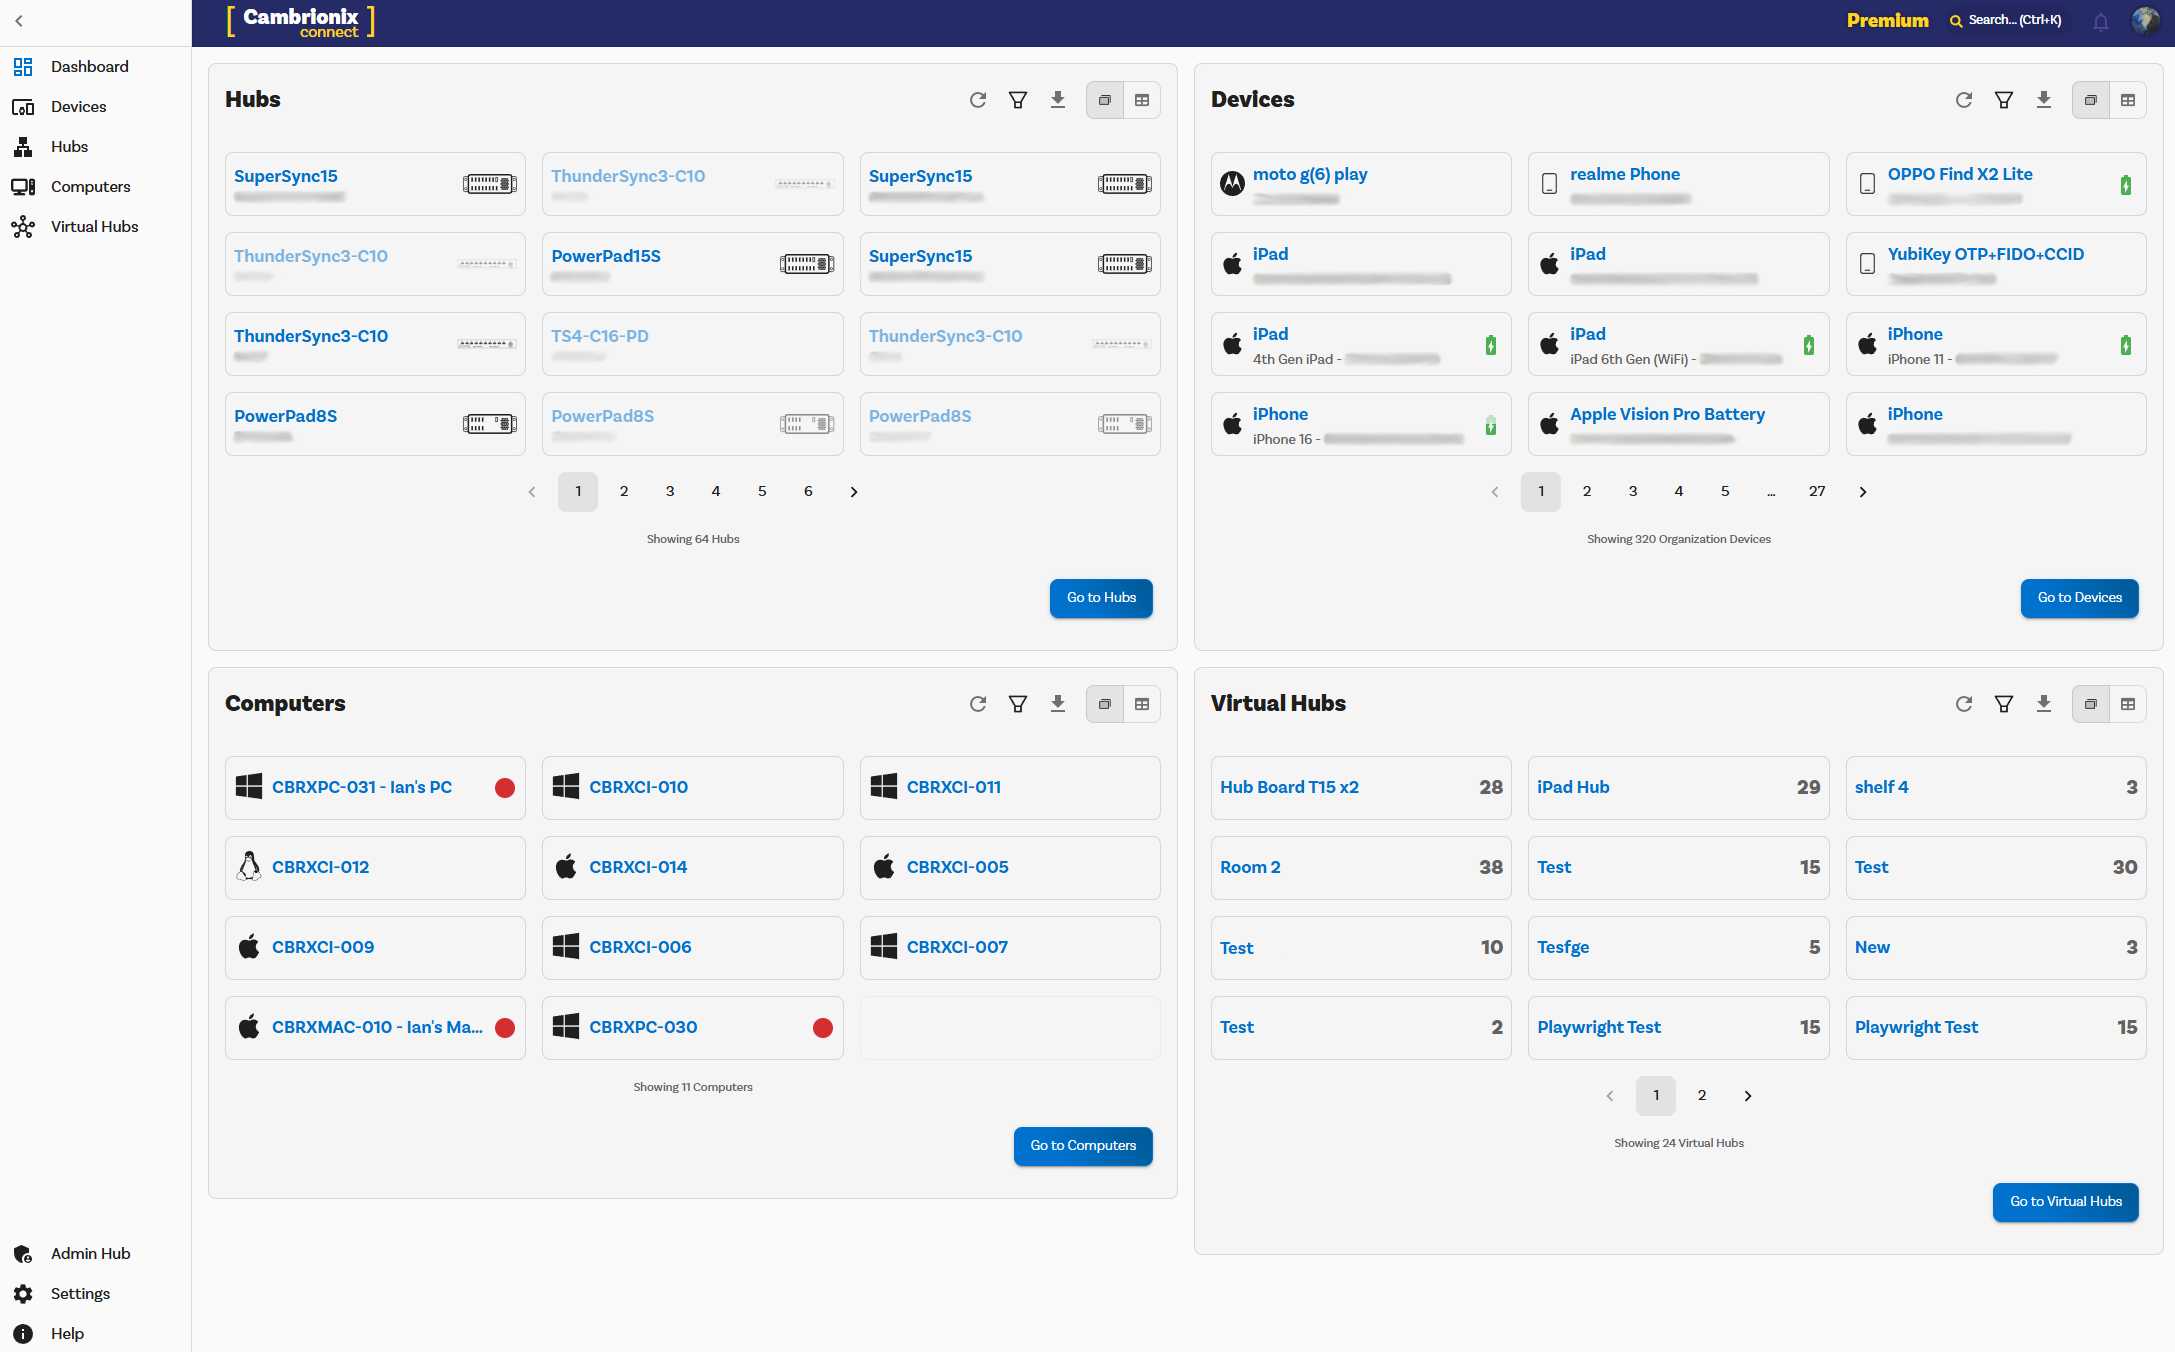The image size is (2175, 1352).
Task: Jump to Devices page 27
Action: 1816,492
